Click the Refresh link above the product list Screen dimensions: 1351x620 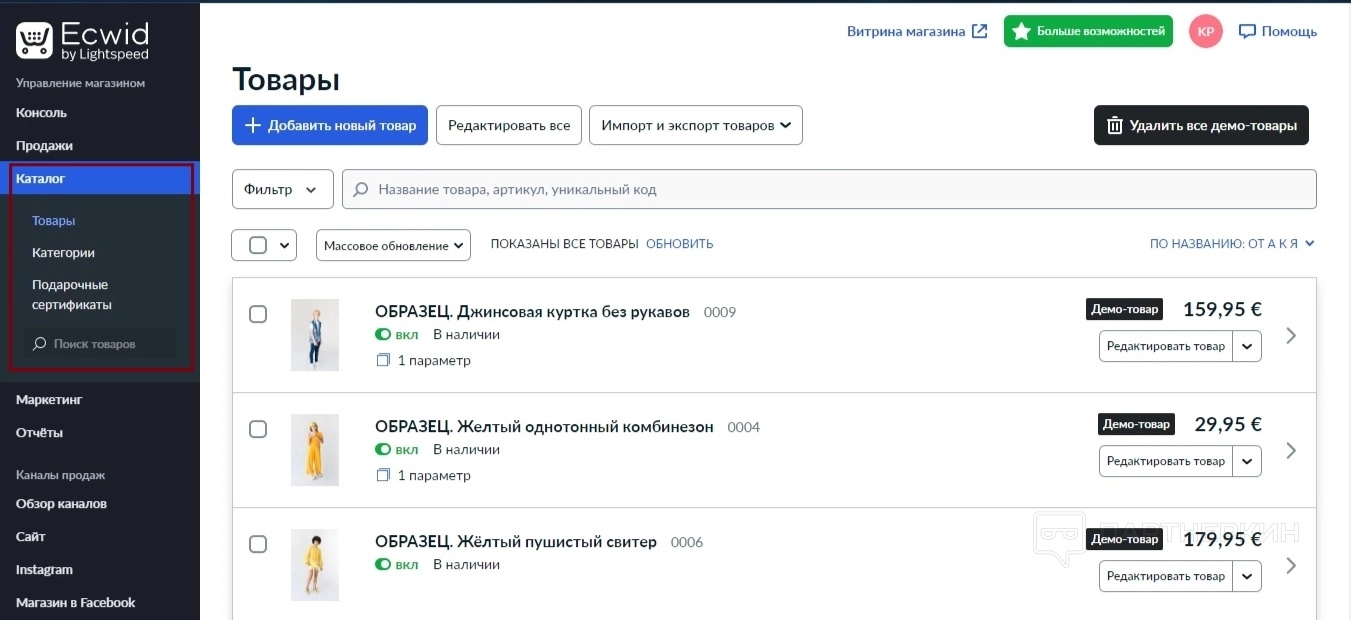(679, 244)
